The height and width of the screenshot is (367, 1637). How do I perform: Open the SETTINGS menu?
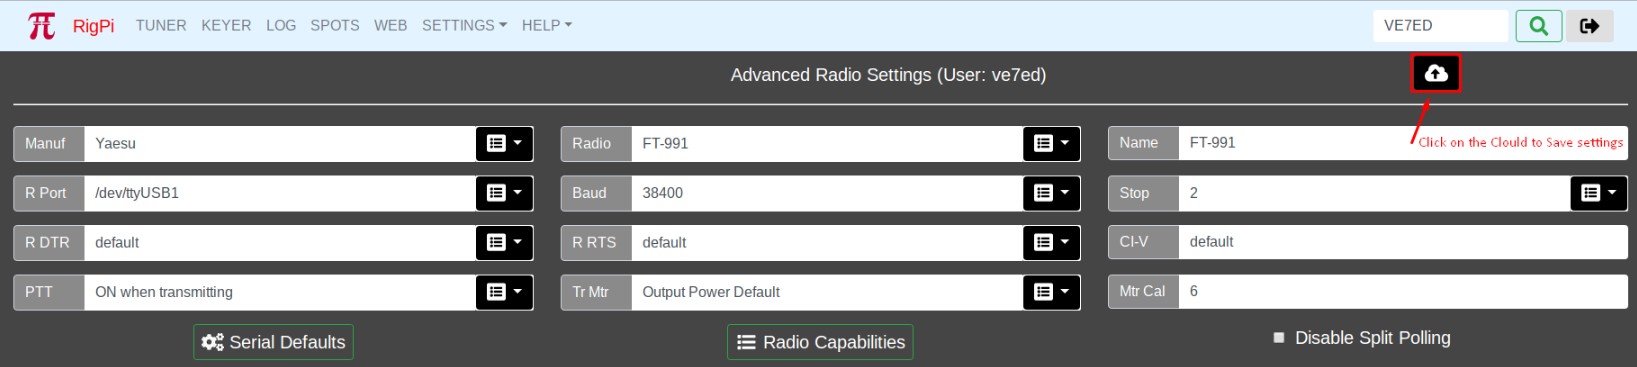pos(464,25)
